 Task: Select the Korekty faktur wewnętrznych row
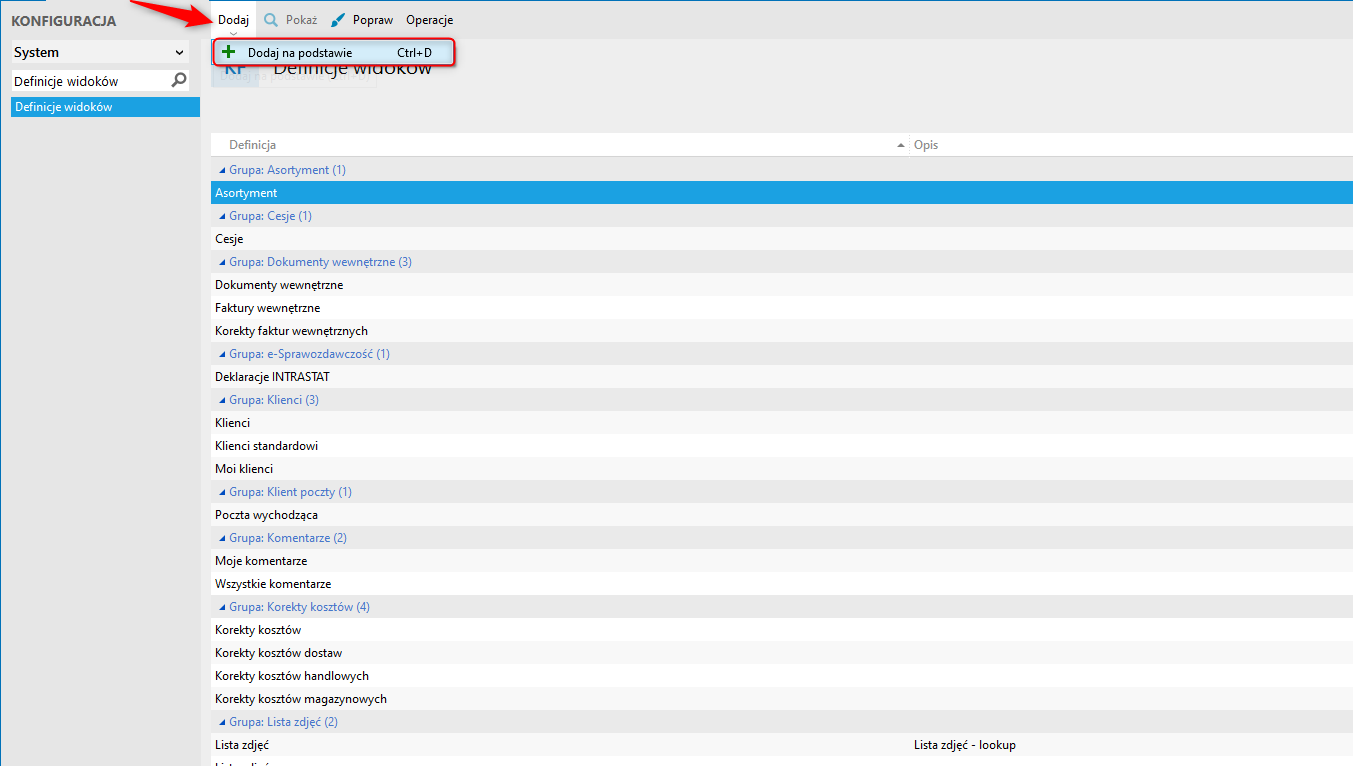782,331
